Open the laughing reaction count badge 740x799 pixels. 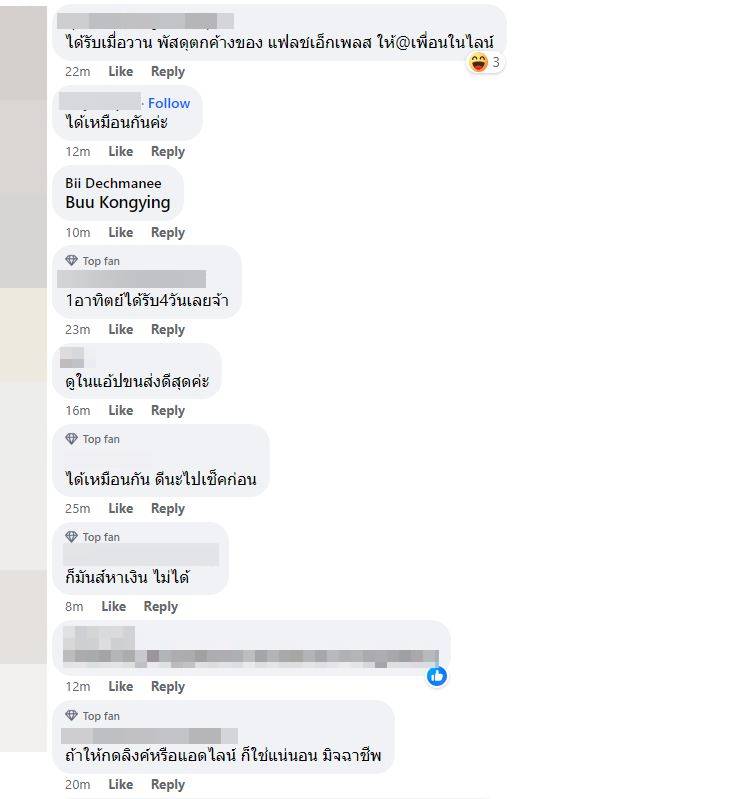tap(485, 63)
